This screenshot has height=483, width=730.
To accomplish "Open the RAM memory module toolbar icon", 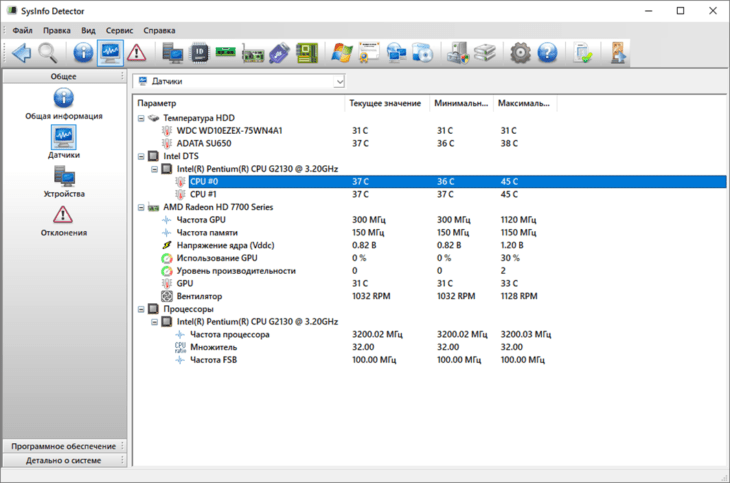I will [225, 52].
